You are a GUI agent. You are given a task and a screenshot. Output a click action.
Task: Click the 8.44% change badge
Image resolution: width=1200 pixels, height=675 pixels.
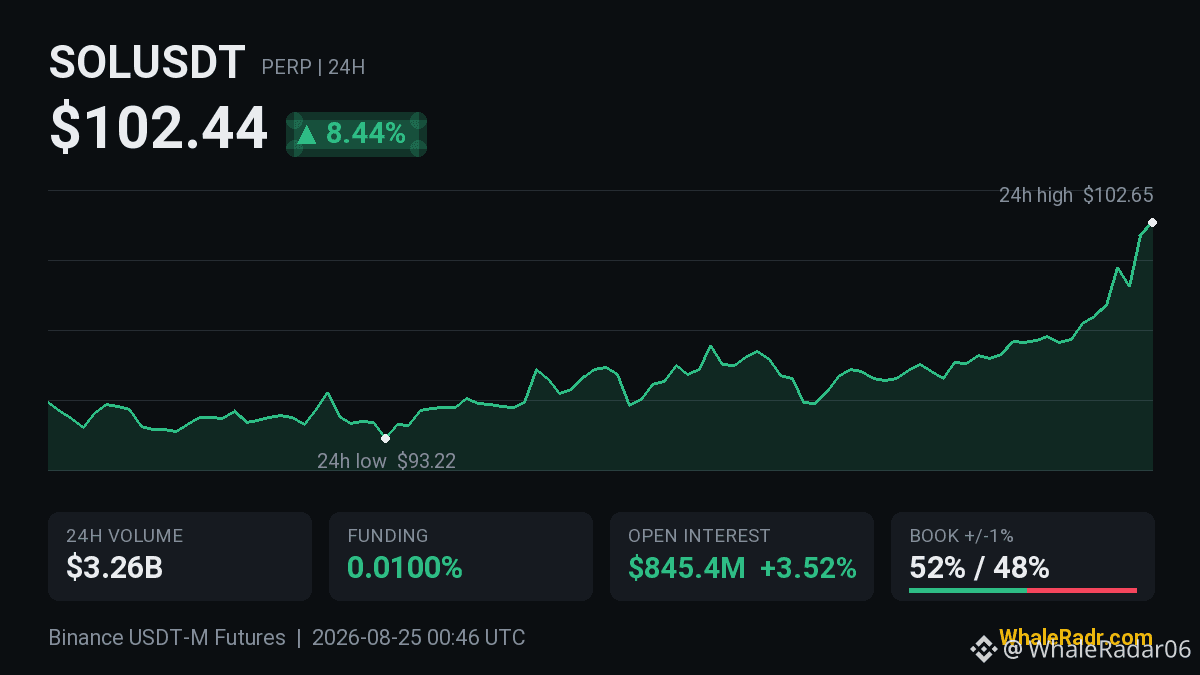tap(357, 134)
